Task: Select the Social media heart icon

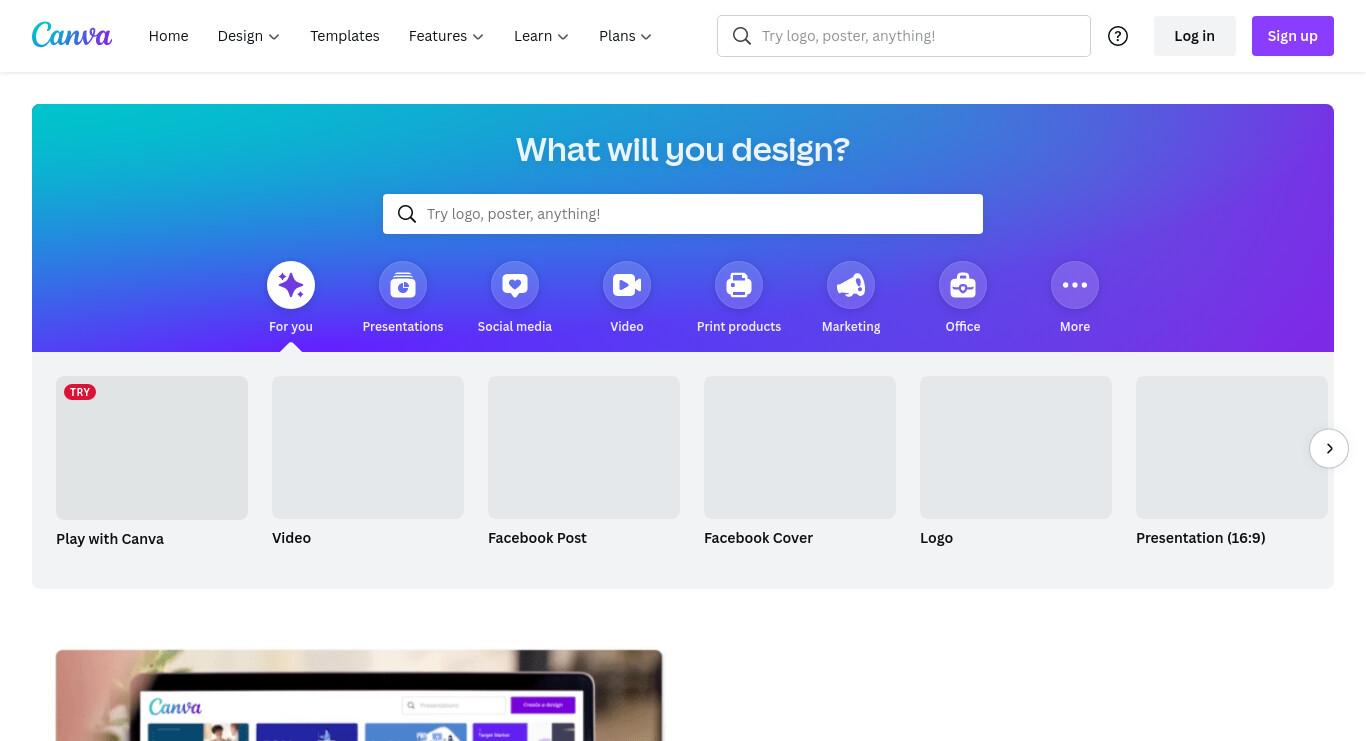Action: (515, 285)
